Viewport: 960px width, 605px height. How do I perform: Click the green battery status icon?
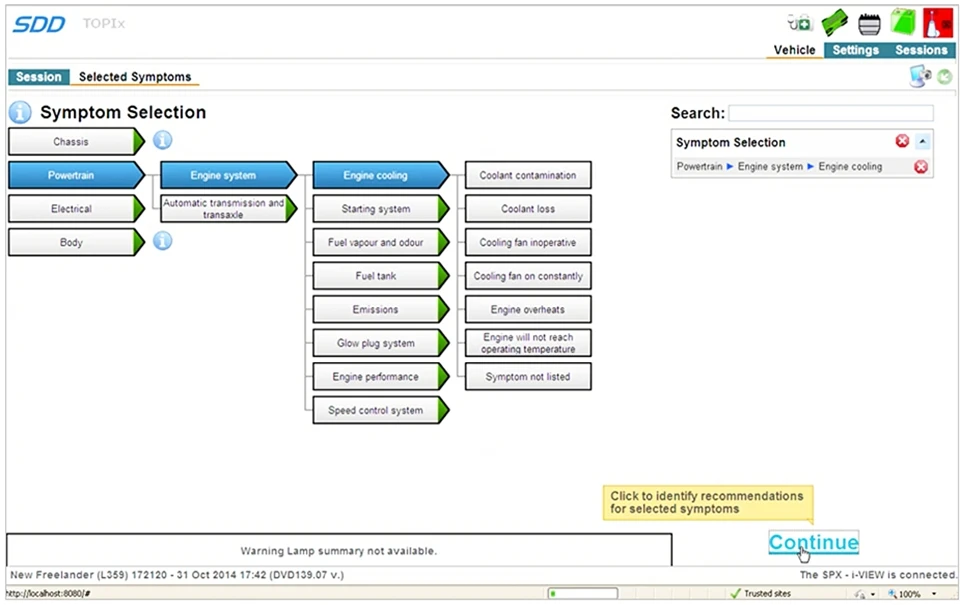pos(903,22)
